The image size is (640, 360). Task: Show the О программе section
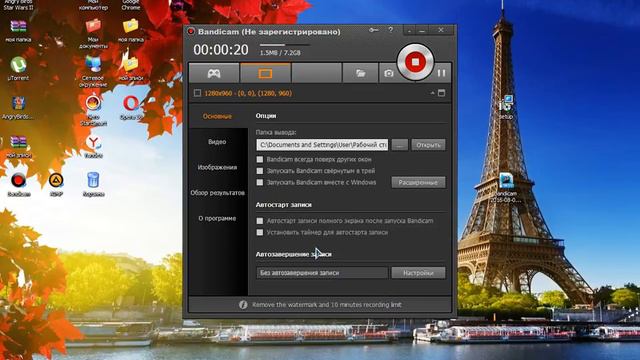217,218
